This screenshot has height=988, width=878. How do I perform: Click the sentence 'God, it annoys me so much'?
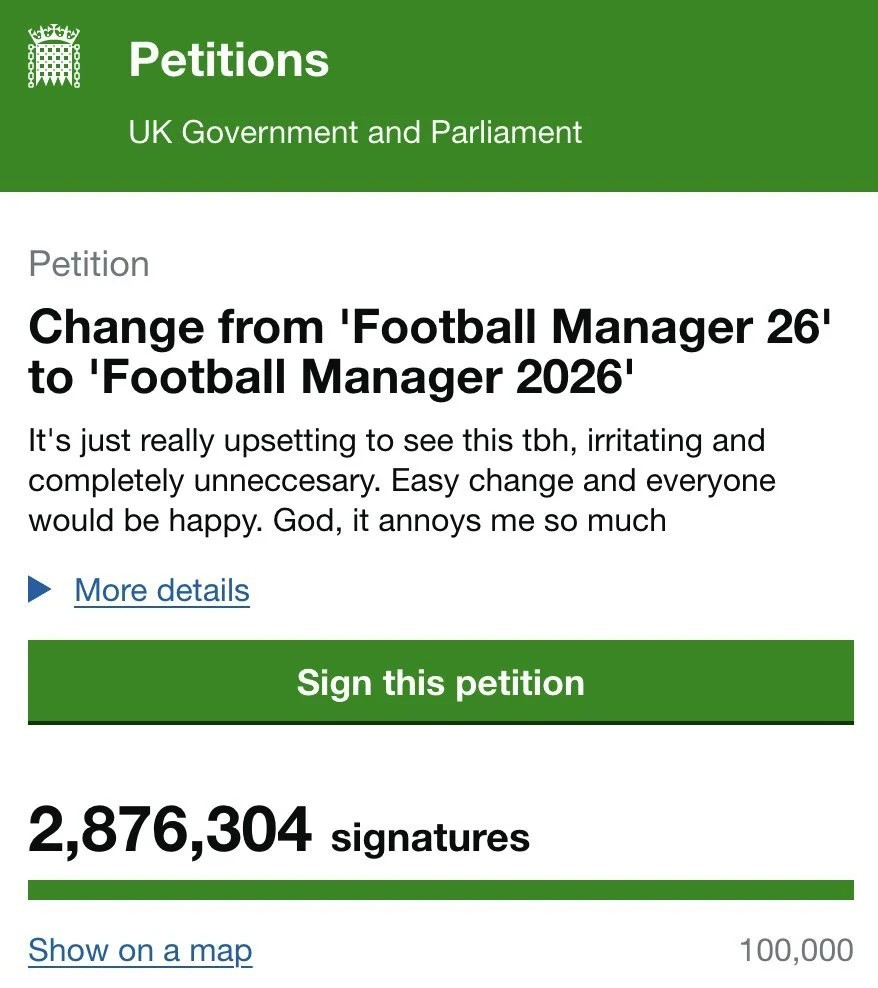509,520
